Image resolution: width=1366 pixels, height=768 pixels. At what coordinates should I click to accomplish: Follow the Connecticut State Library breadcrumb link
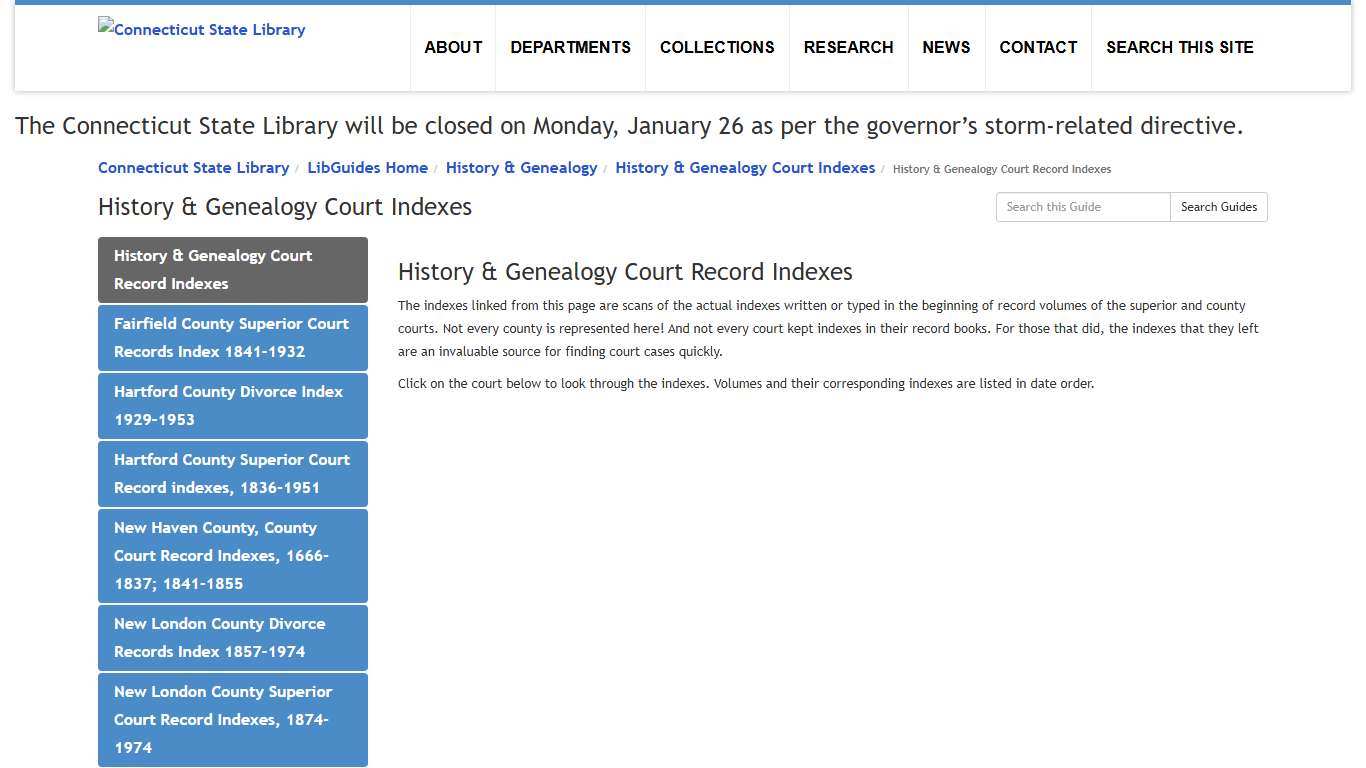193,167
